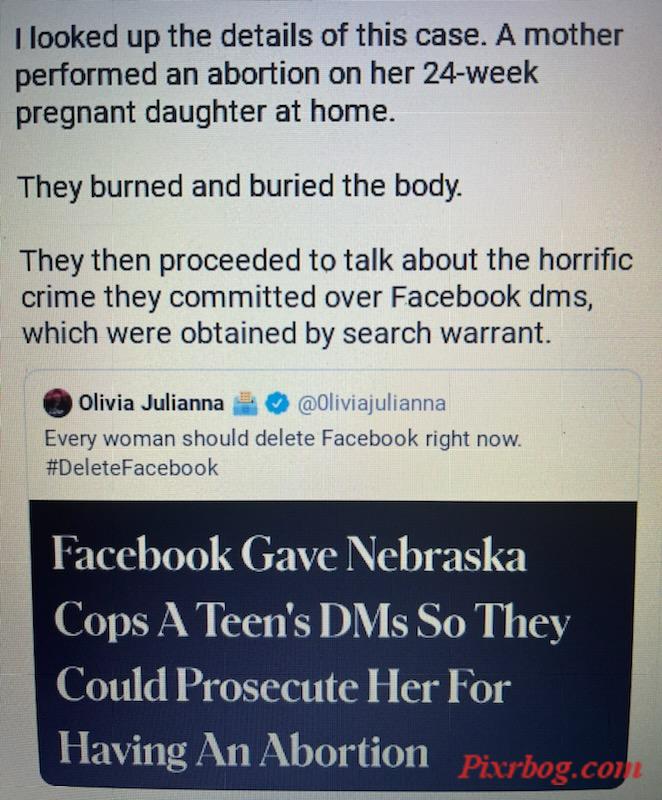Click the red Pixrbog.com watermark
Image resolution: width=662 pixels, height=800 pixels.
click(x=550, y=768)
